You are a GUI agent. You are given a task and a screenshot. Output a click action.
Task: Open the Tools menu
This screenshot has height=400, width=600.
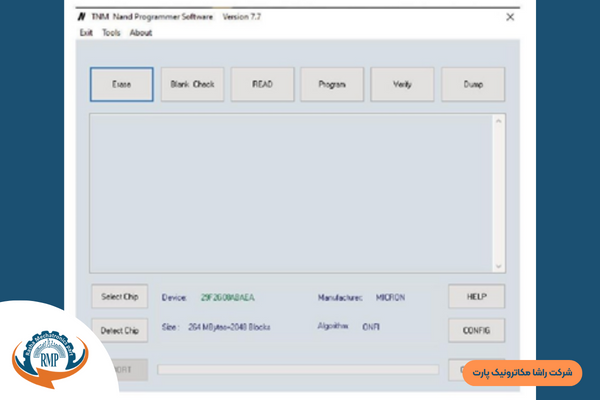[111, 32]
